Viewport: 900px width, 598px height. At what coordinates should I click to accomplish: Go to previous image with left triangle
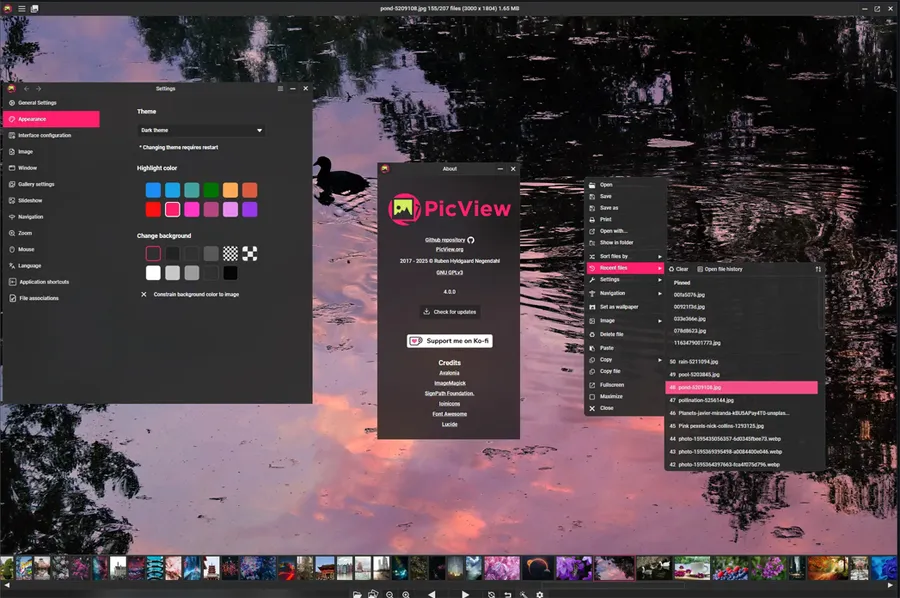tap(432, 594)
